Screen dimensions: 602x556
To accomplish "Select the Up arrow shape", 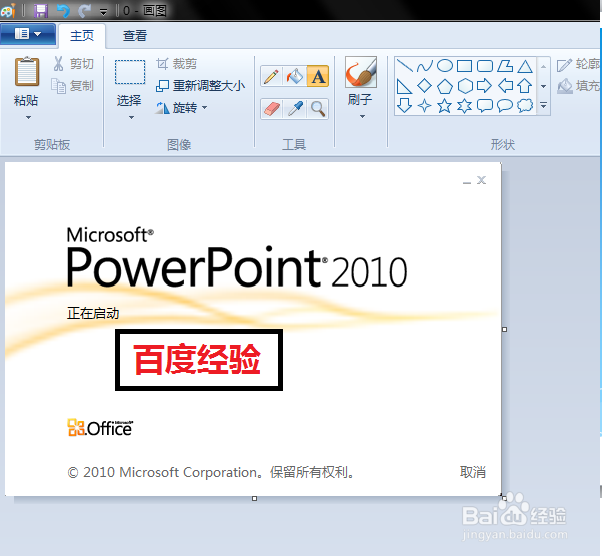I will click(x=525, y=86).
